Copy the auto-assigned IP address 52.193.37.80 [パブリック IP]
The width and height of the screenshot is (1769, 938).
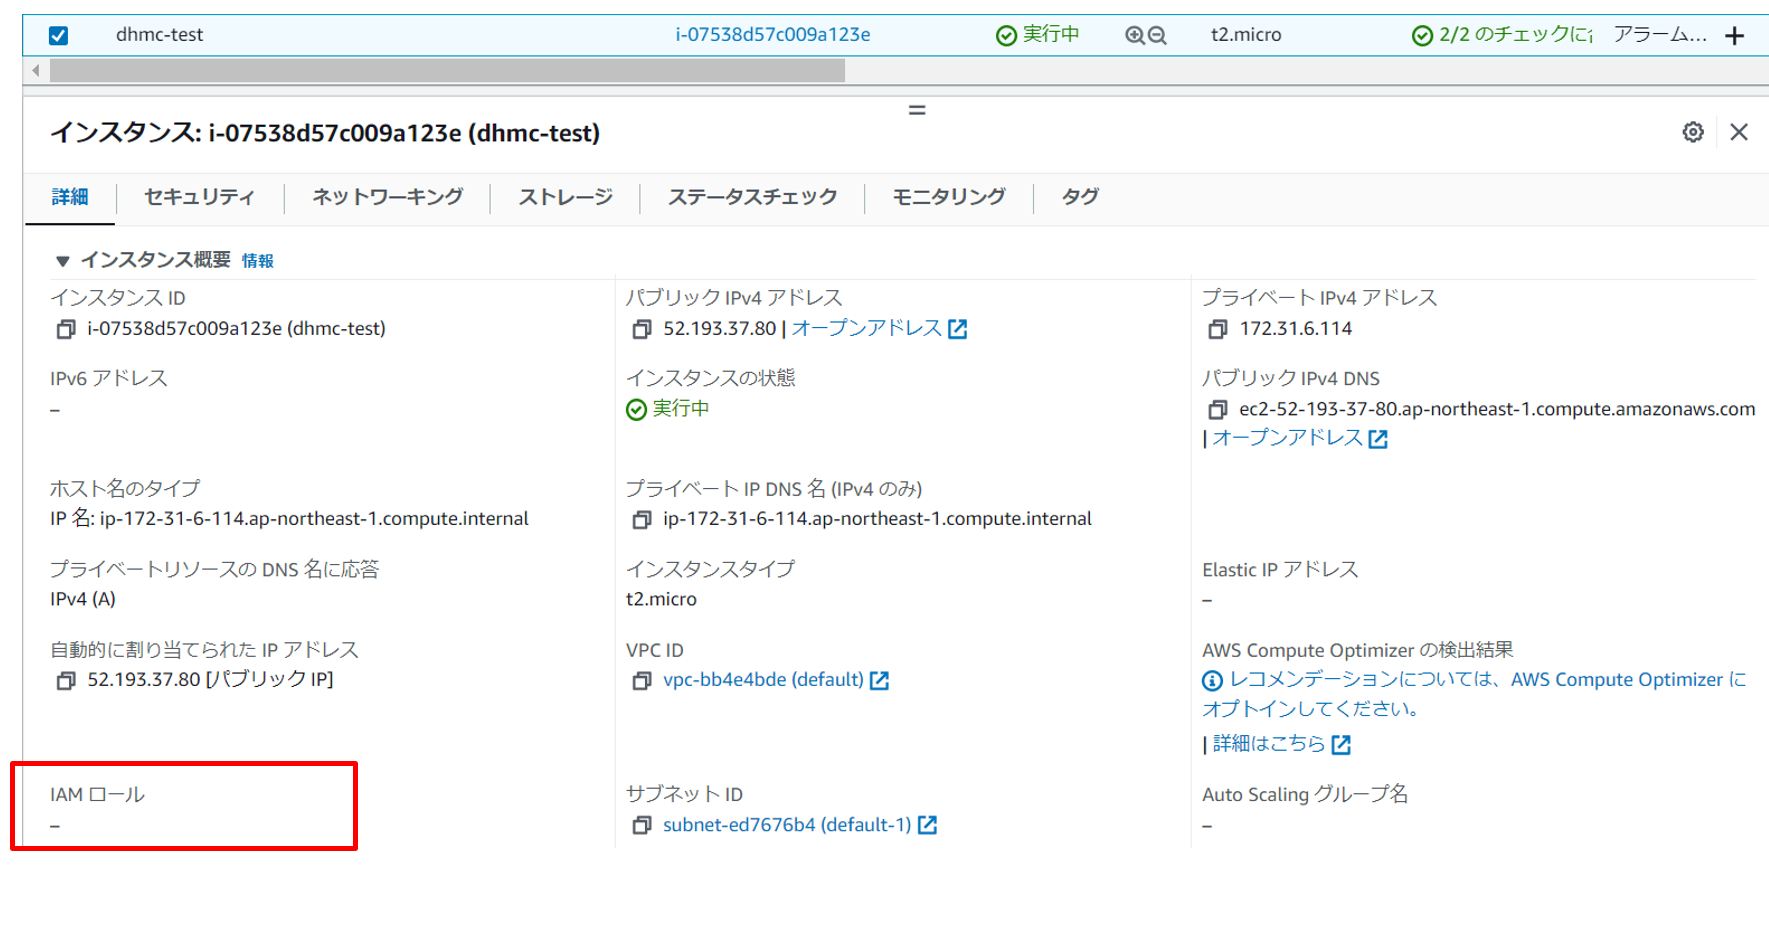[66, 680]
